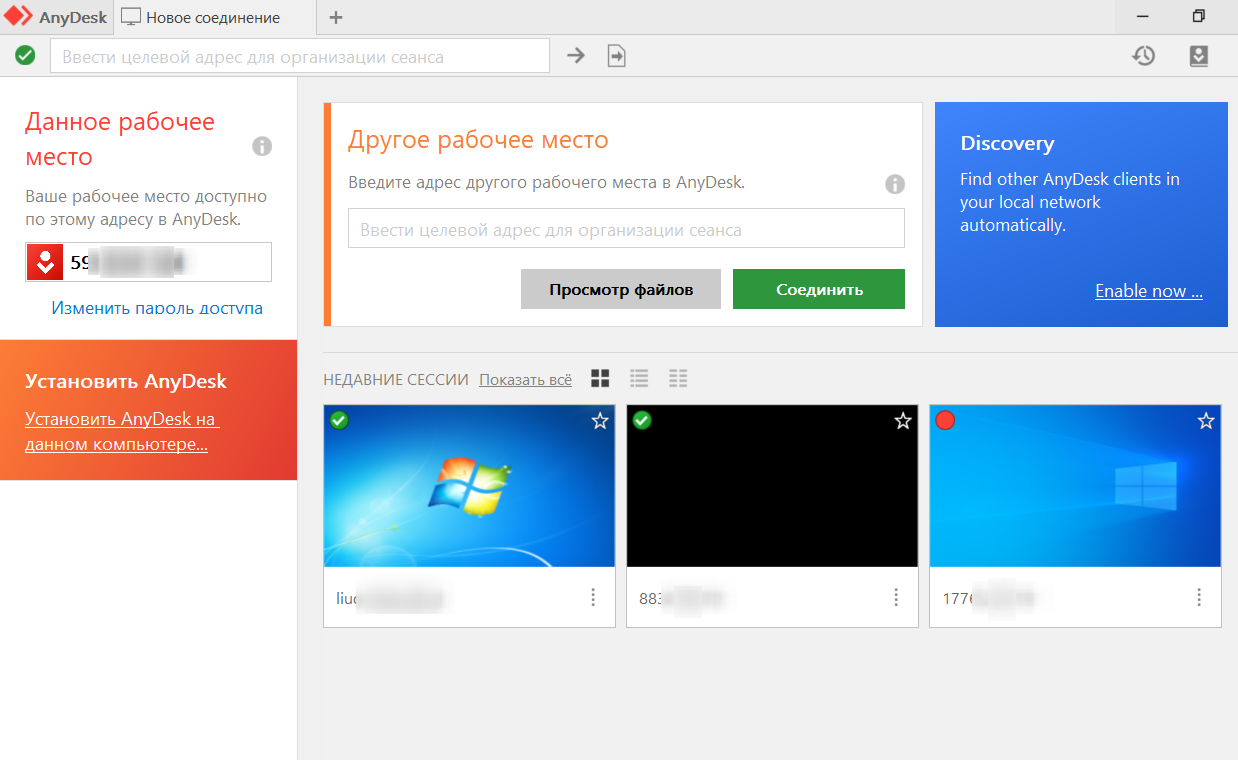This screenshot has height=760, width=1238.
Task: Select the Новое соединение tab
Action: pyautogui.click(x=214, y=17)
